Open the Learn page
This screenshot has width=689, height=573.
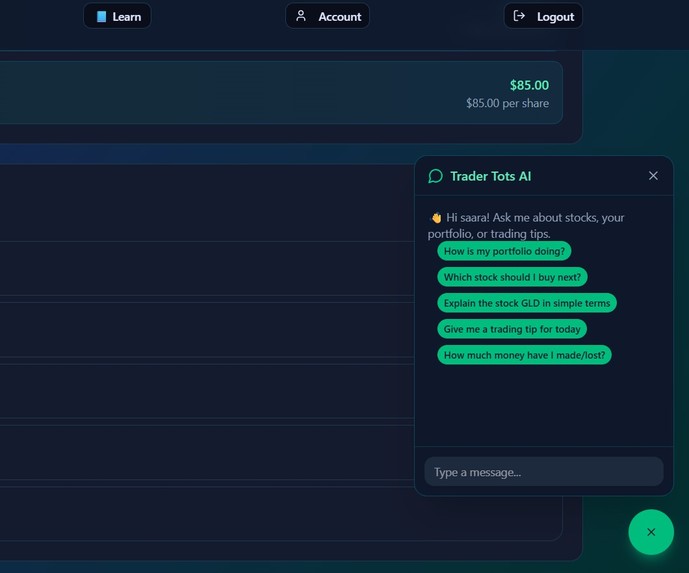[x=117, y=16]
